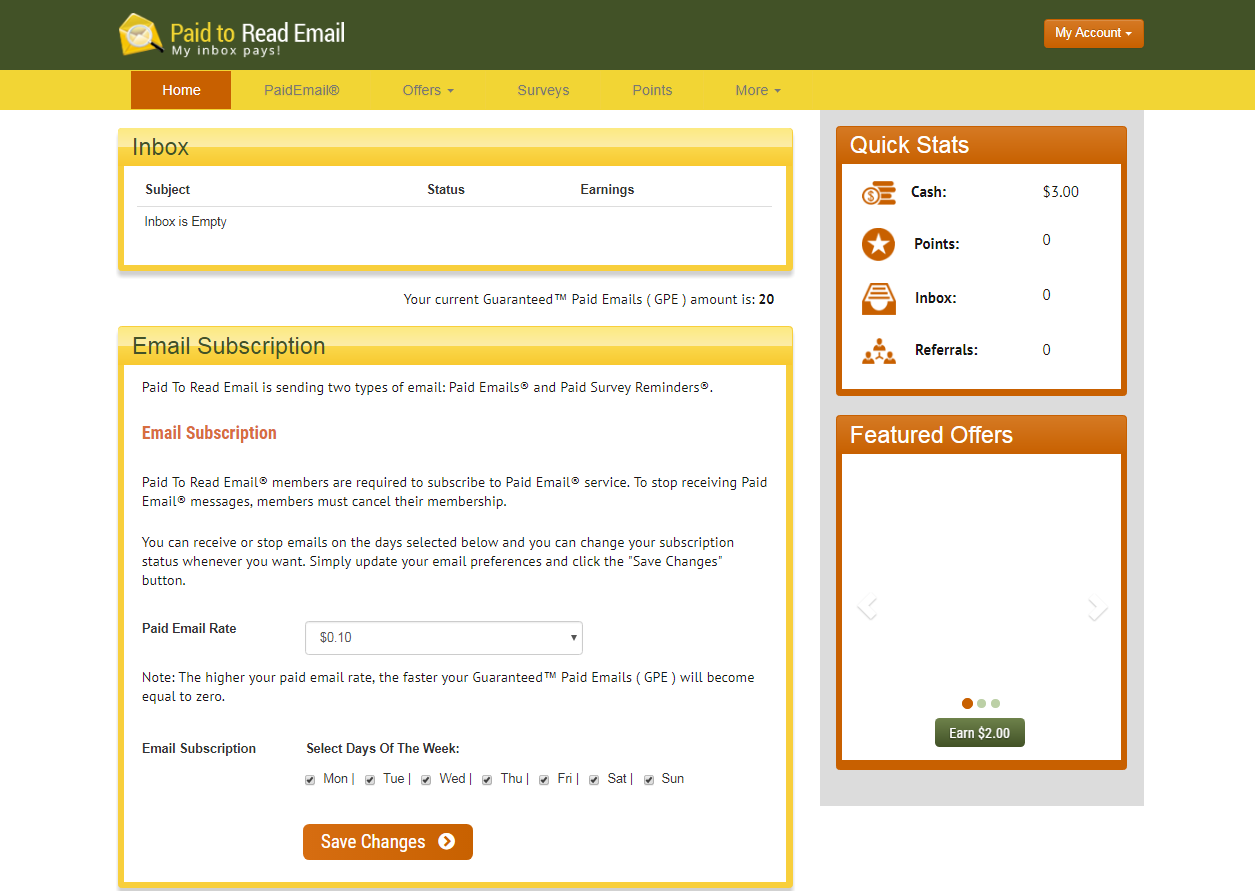
Task: Select the third carousel indicator dot
Action: point(995,703)
